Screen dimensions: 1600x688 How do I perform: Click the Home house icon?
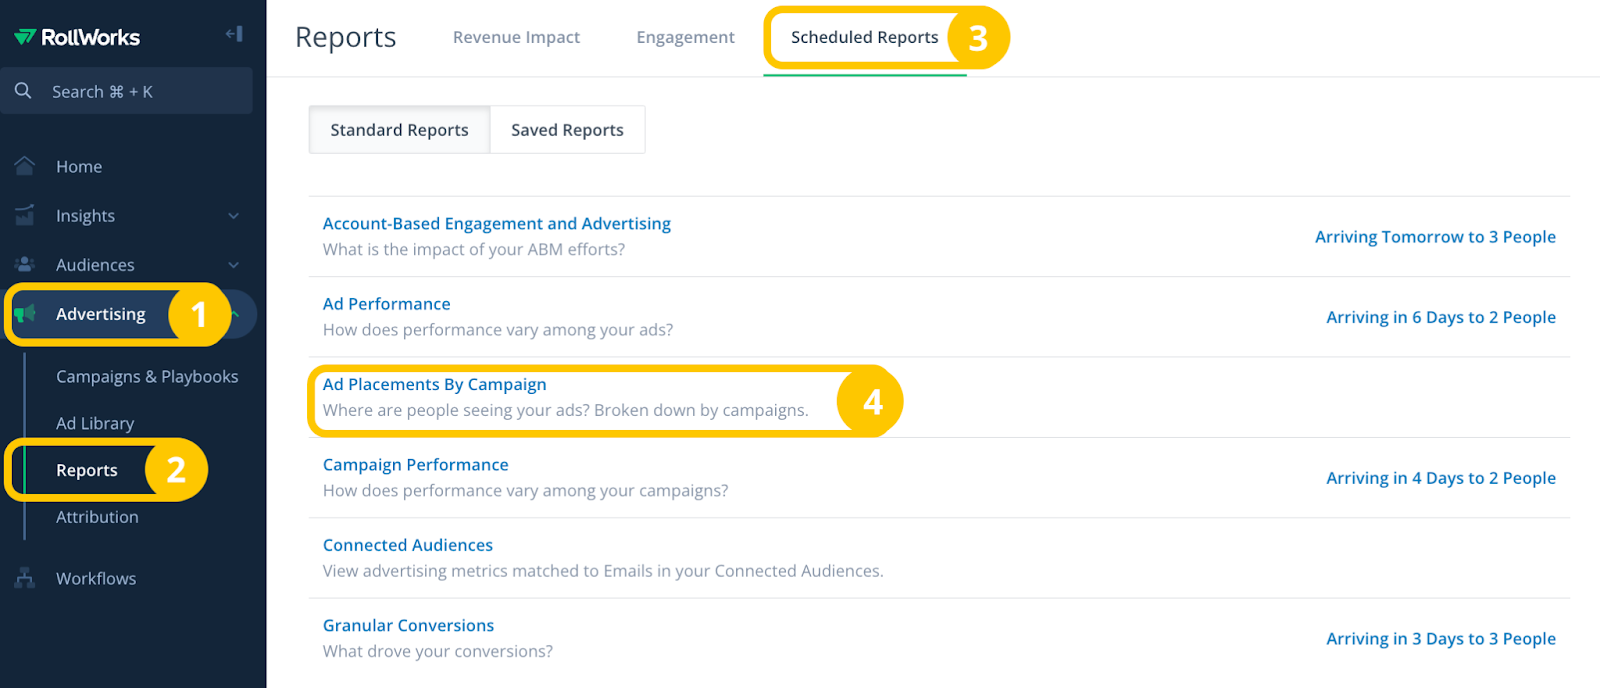click(x=25, y=166)
